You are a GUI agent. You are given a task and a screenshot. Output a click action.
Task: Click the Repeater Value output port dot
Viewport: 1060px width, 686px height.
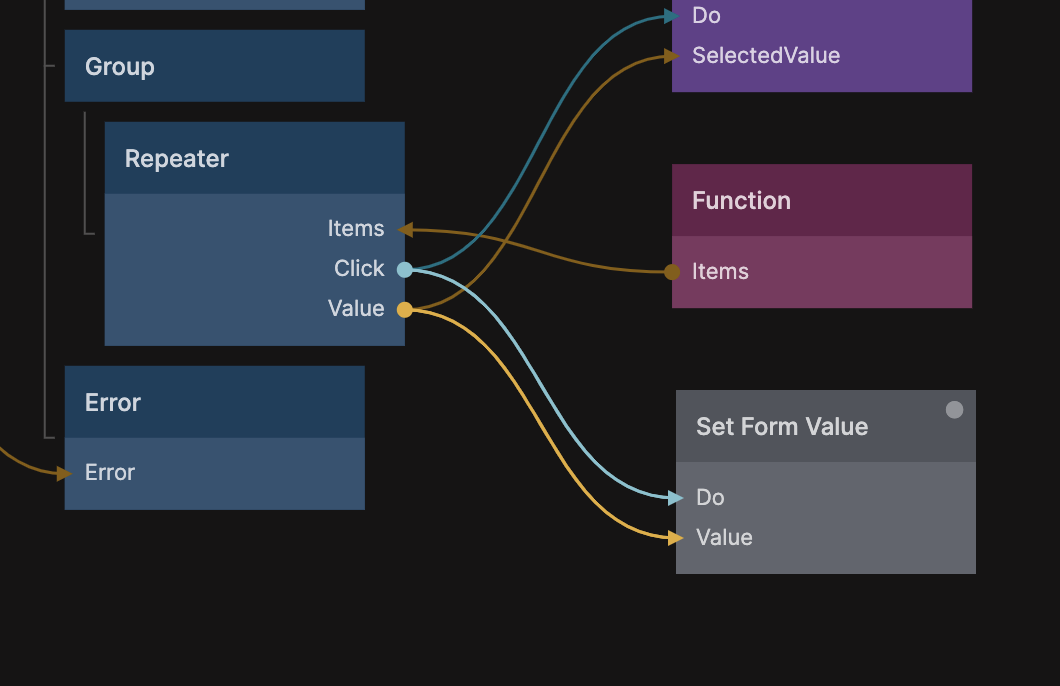(404, 309)
